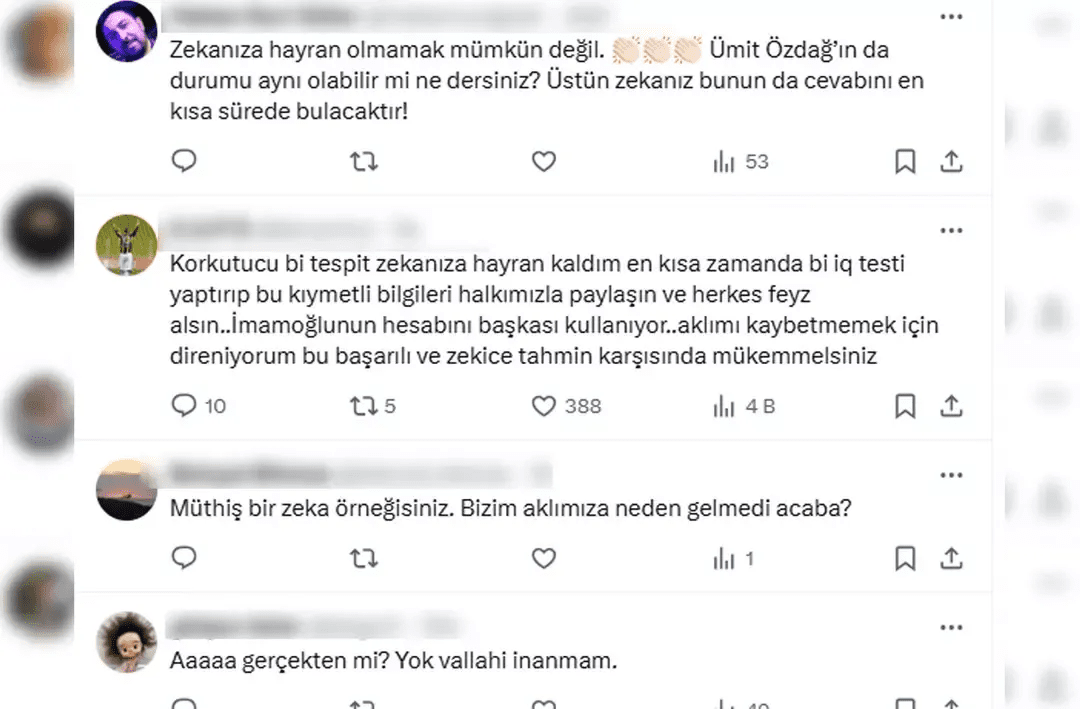This screenshot has width=1080, height=709.
Task: Like the Ümit Özdağ tweet
Action: (x=543, y=161)
